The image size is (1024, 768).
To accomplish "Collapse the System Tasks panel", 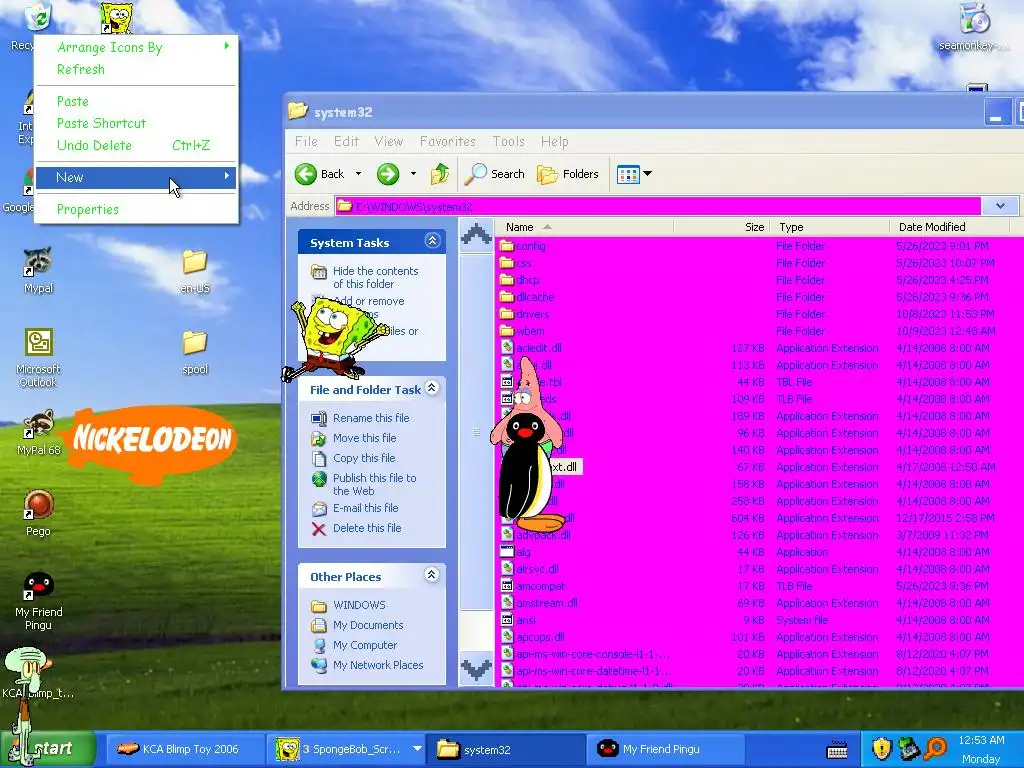I will pos(432,241).
